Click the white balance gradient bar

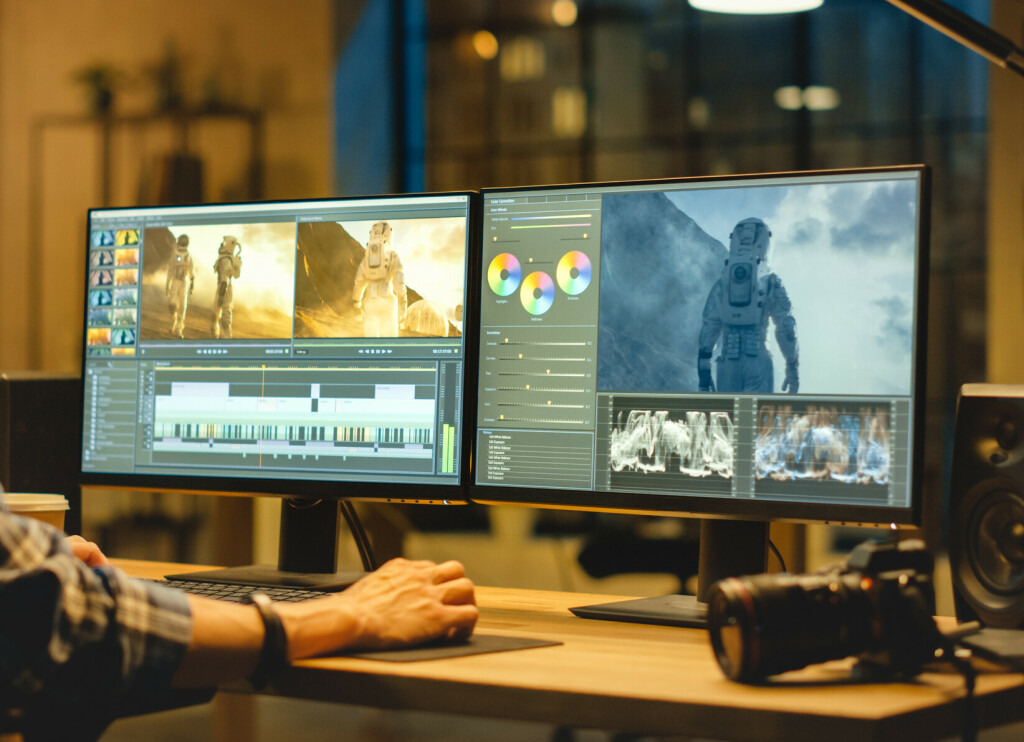click(551, 217)
